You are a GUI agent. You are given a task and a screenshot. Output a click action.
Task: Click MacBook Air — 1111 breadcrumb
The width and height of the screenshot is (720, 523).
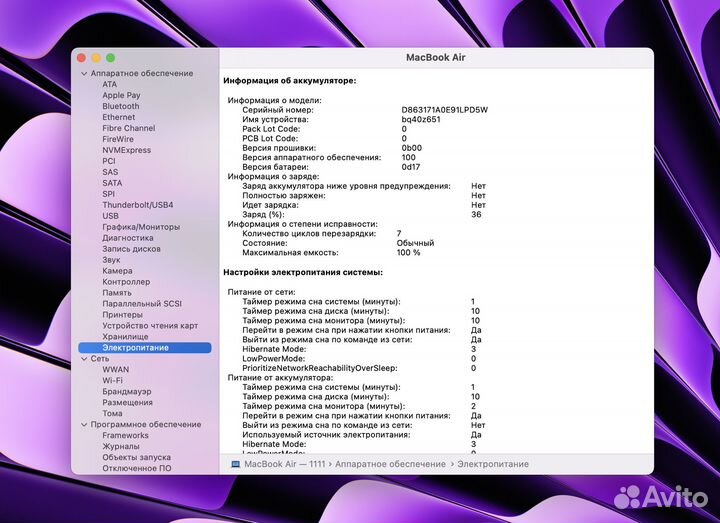[285, 464]
